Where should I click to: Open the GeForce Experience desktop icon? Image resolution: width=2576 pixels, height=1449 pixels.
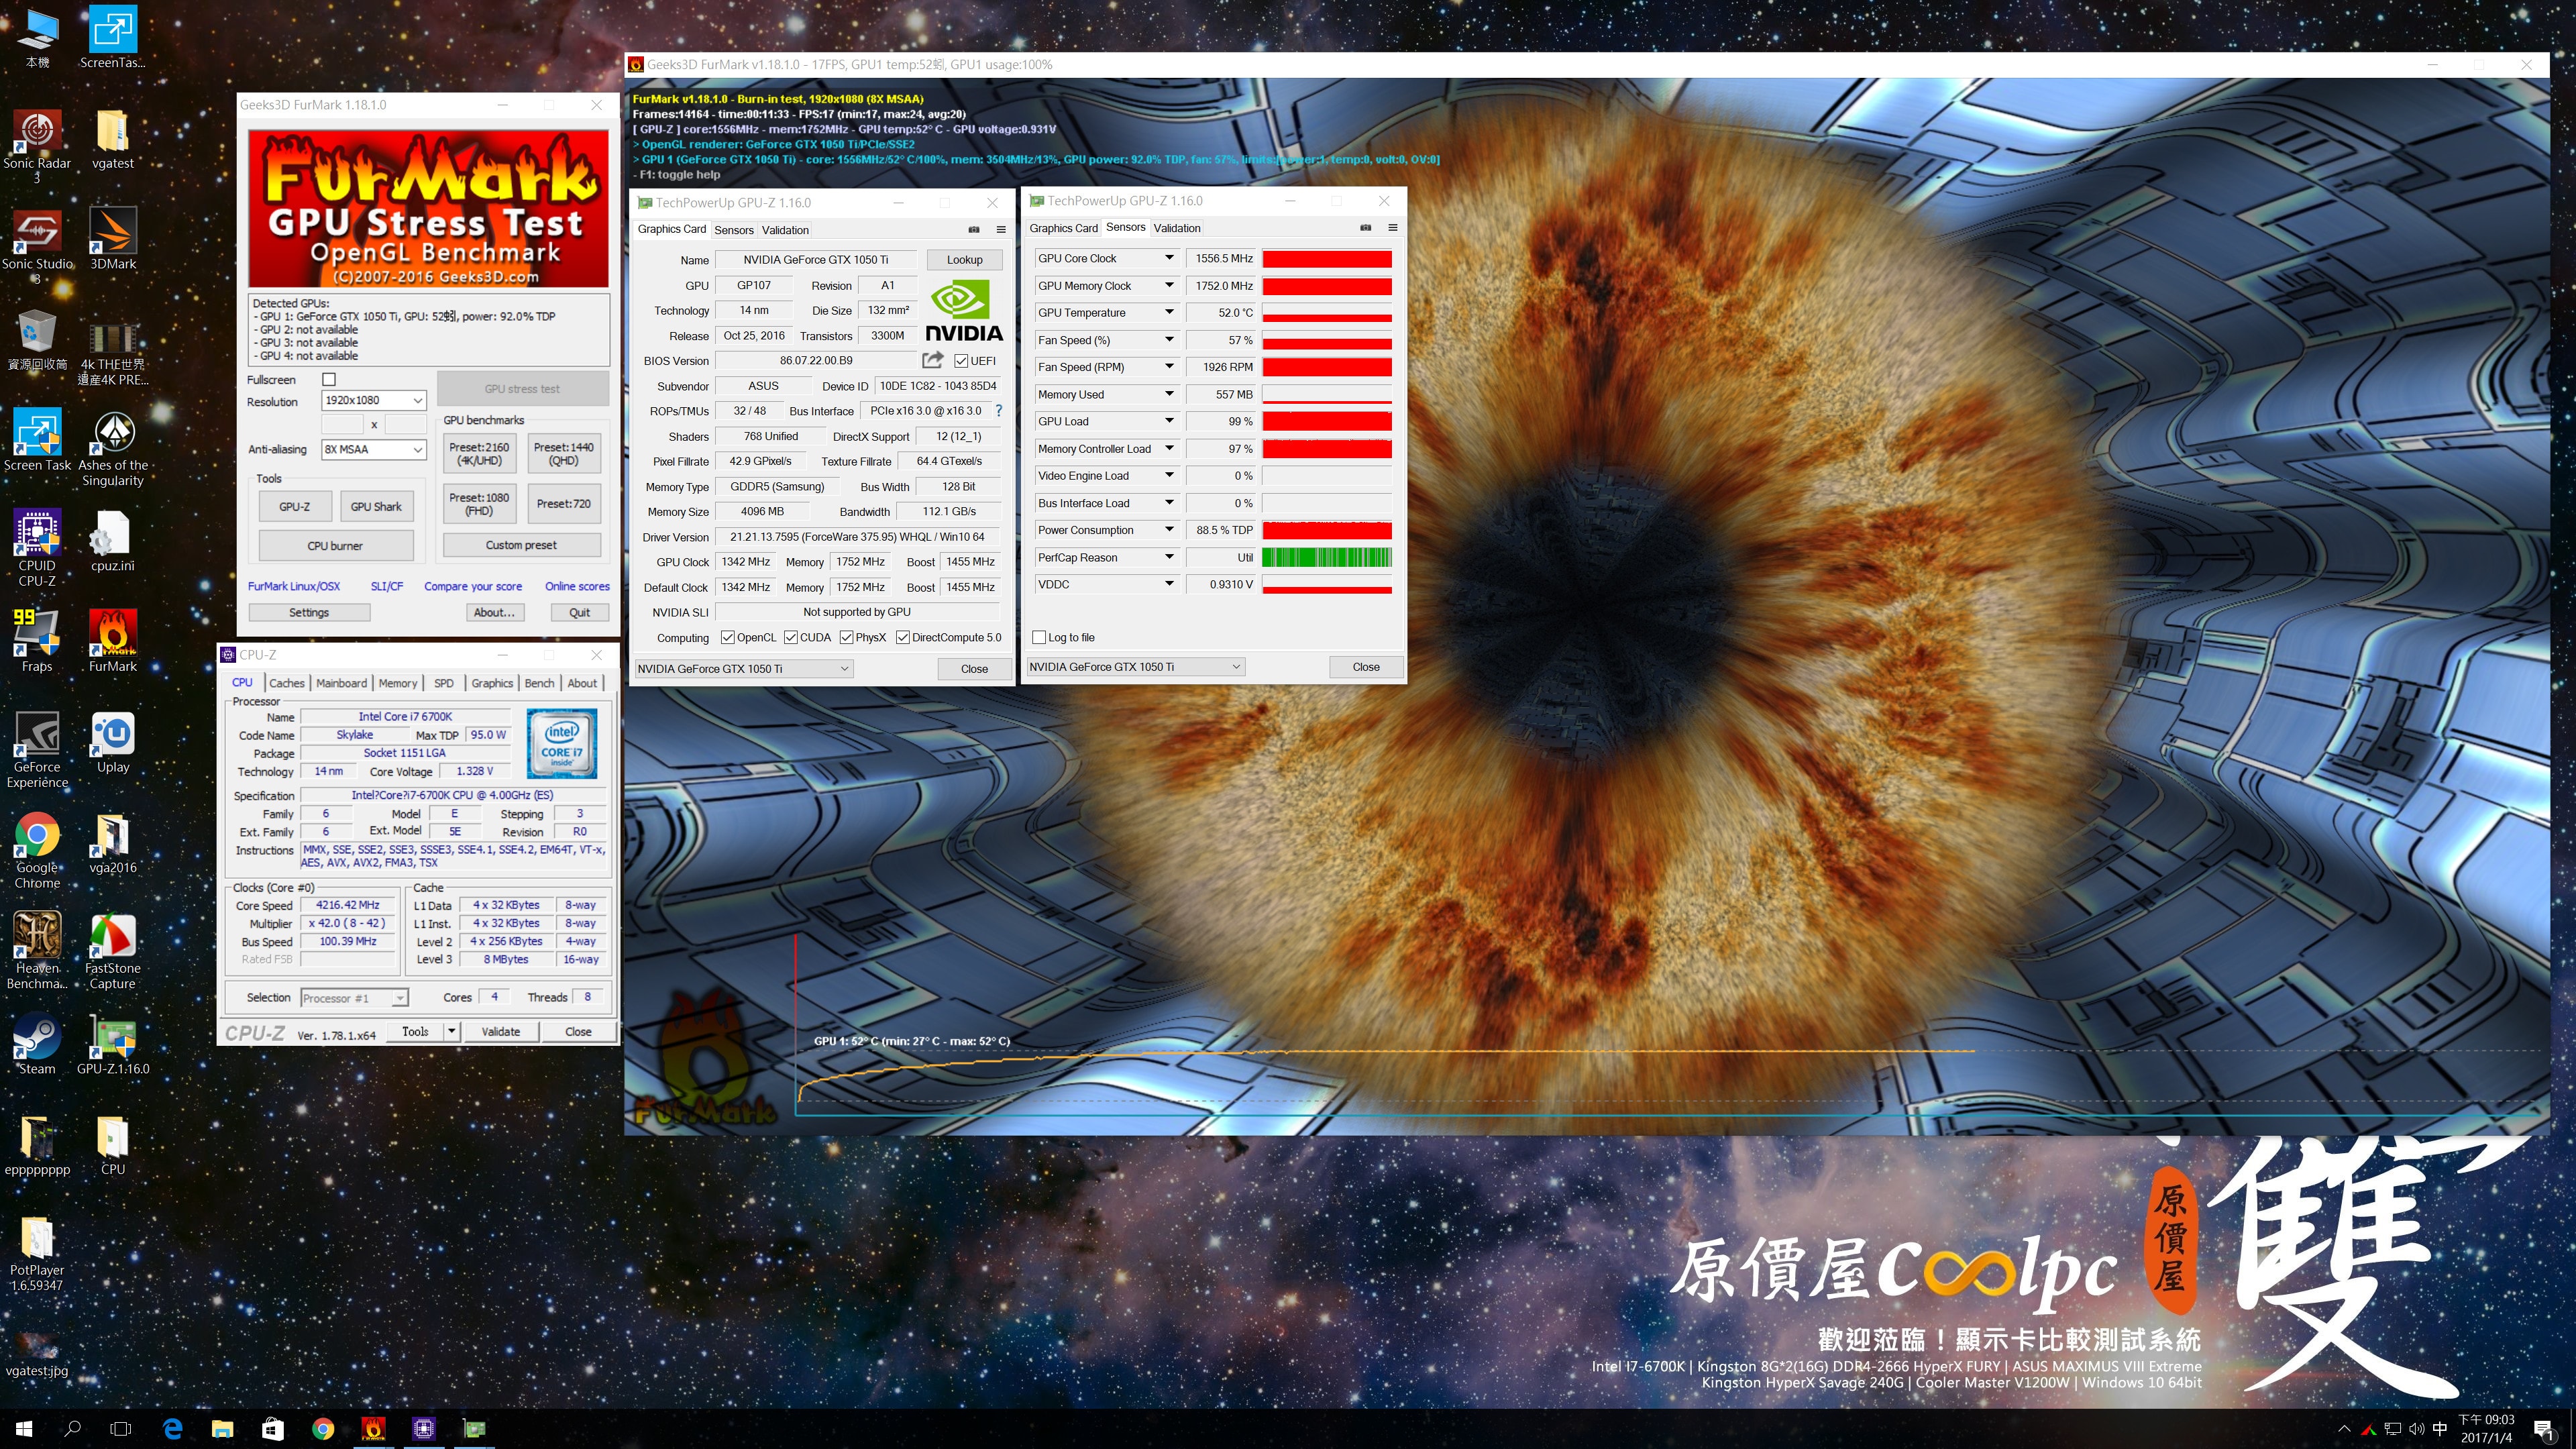click(x=37, y=750)
